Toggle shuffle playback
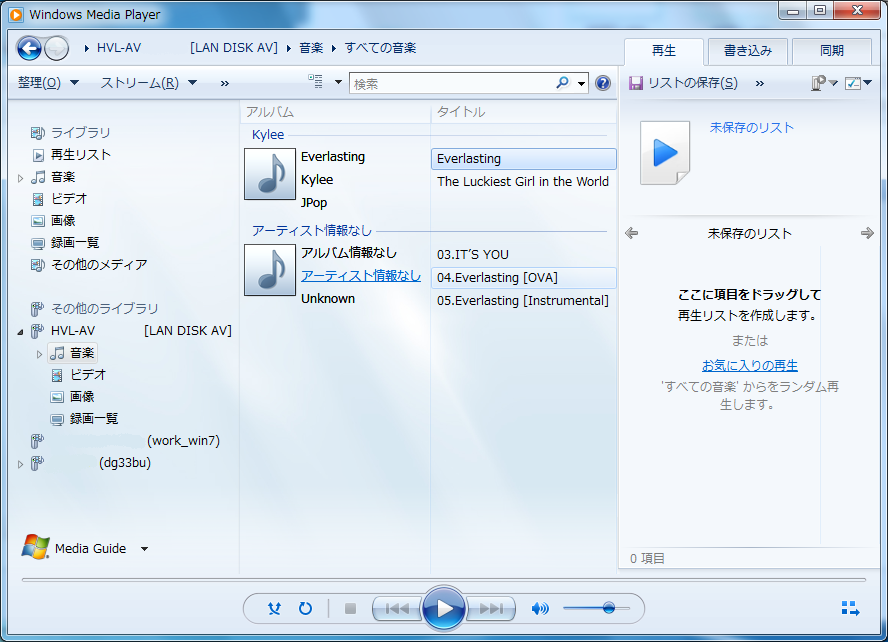The height and width of the screenshot is (642, 888). (x=274, y=609)
